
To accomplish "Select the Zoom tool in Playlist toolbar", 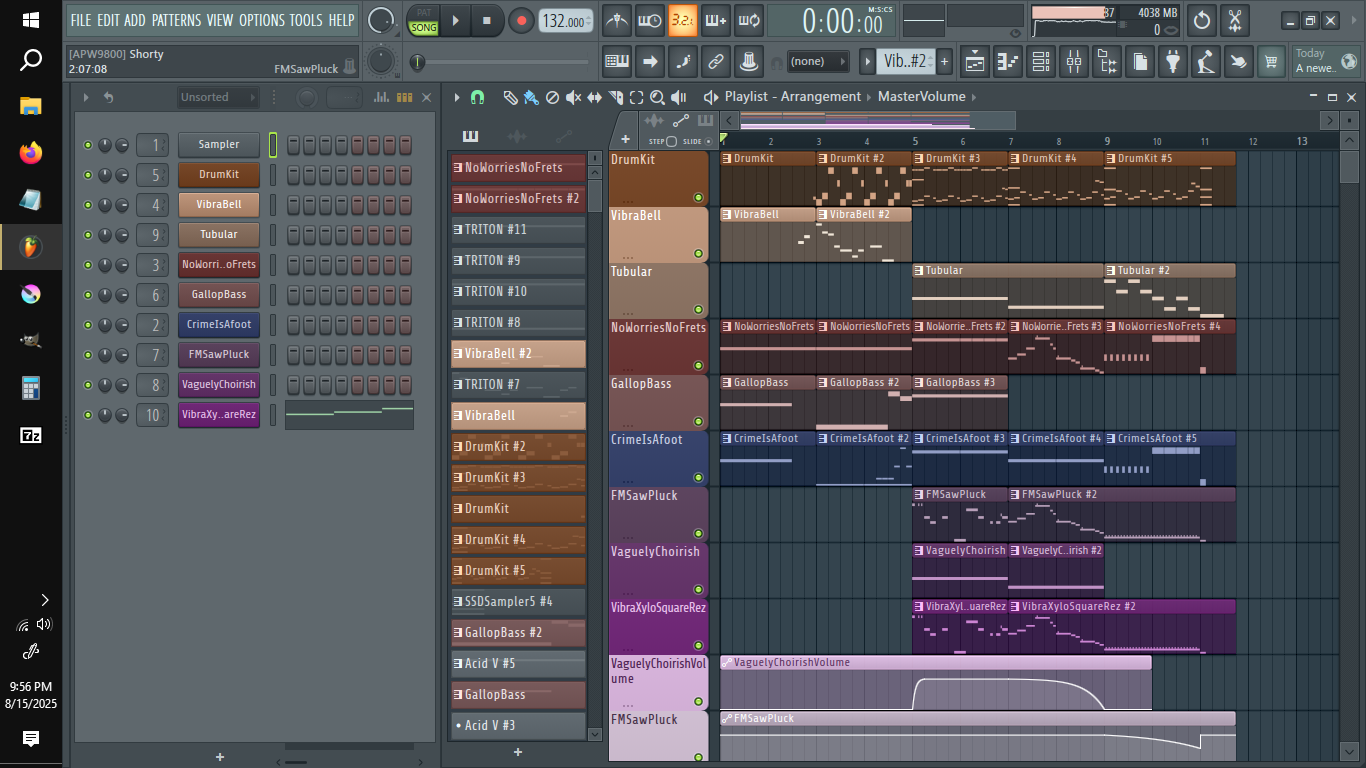I will click(x=657, y=97).
